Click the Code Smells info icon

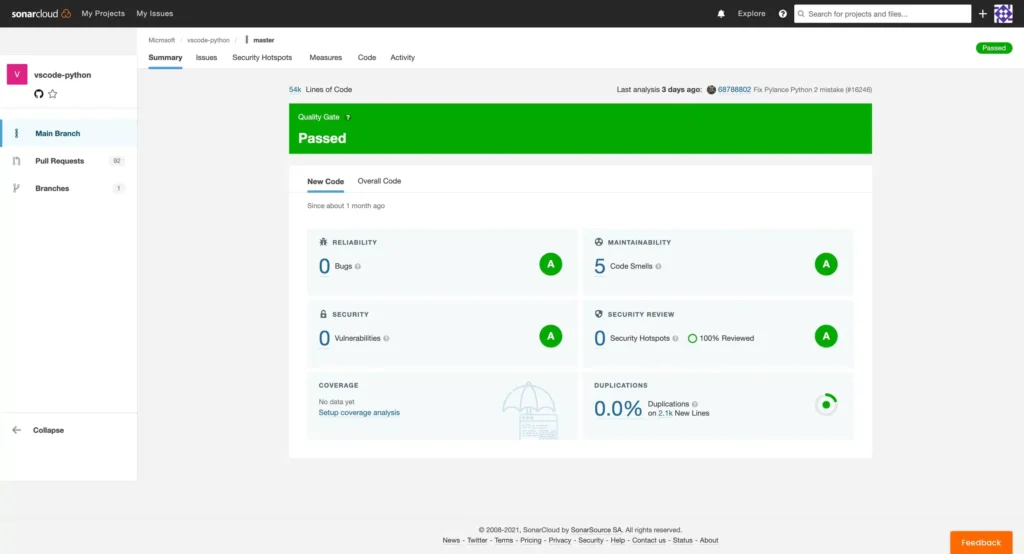click(658, 267)
